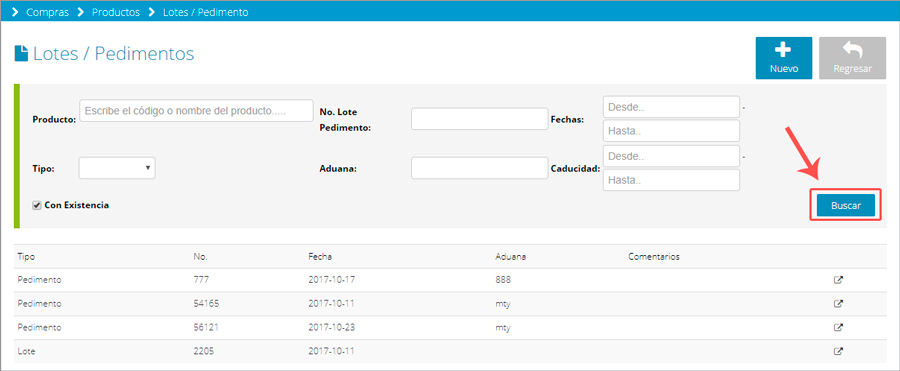Select the number cell 54165
900x371 pixels.
[x=205, y=304]
